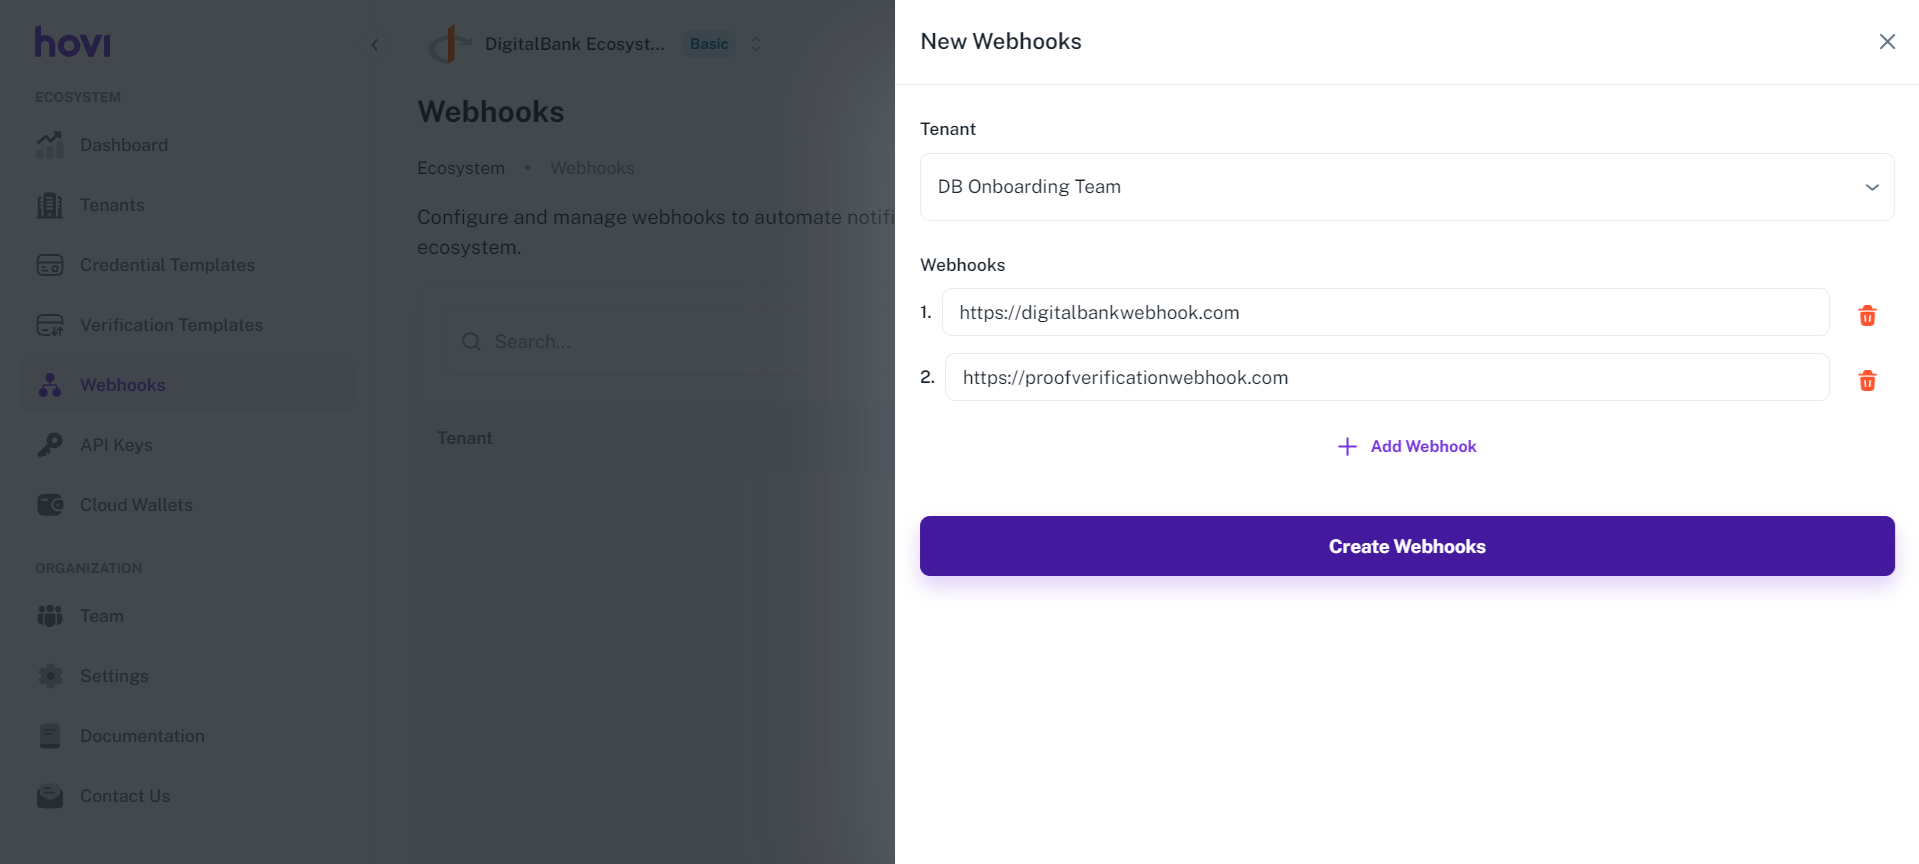
Task: Click the Add Webhook link
Action: click(1422, 447)
